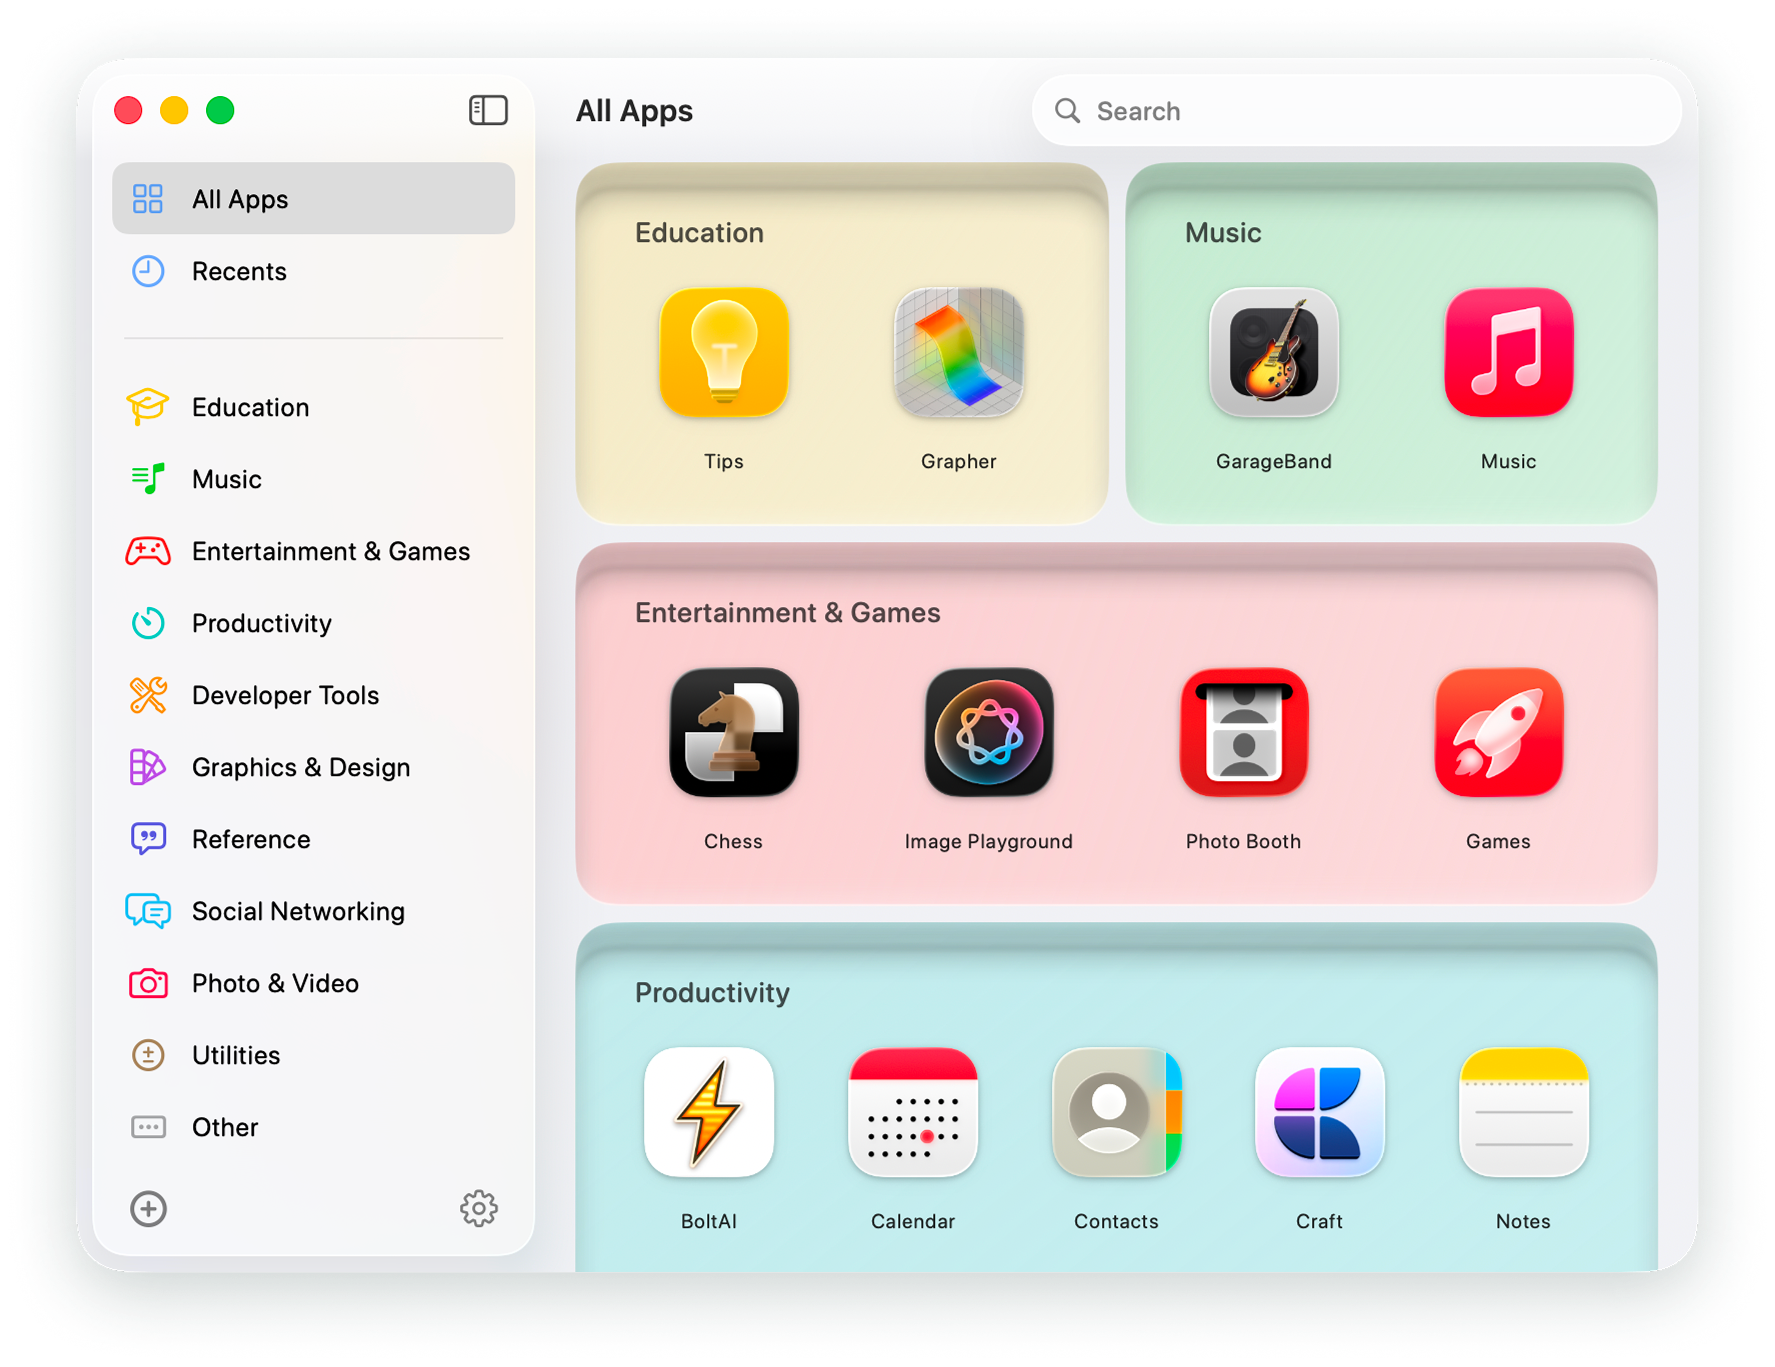The height and width of the screenshot is (1367, 1775).
Task: Launch Photo Booth
Action: coord(1243,733)
